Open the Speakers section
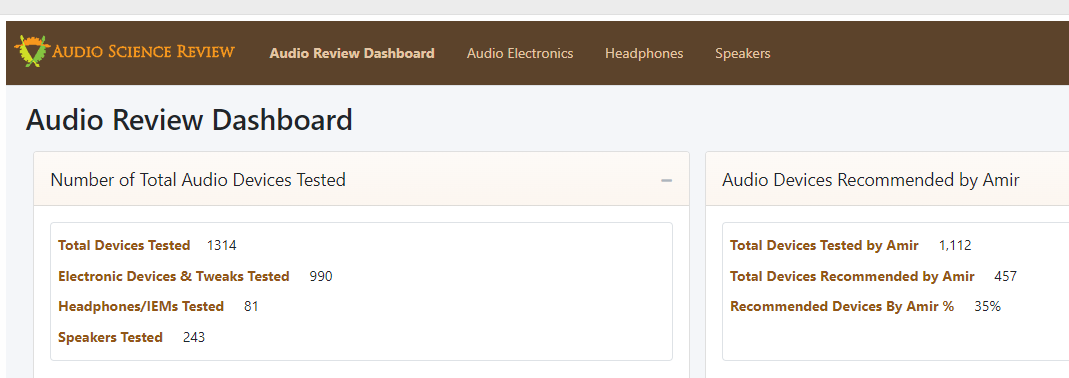The height and width of the screenshot is (378, 1069). (x=742, y=53)
